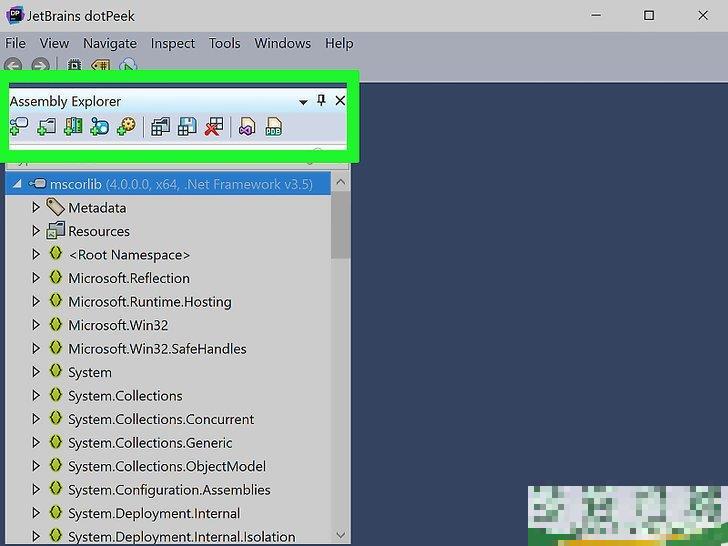Pin the Assembly Explorer panel

pos(321,101)
